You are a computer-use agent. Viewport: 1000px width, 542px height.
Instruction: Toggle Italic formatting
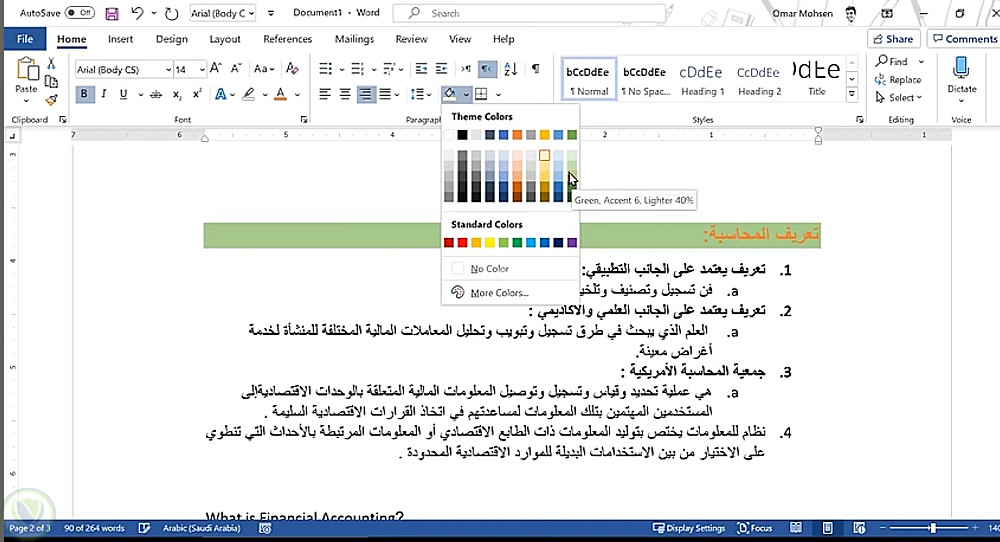click(x=103, y=94)
